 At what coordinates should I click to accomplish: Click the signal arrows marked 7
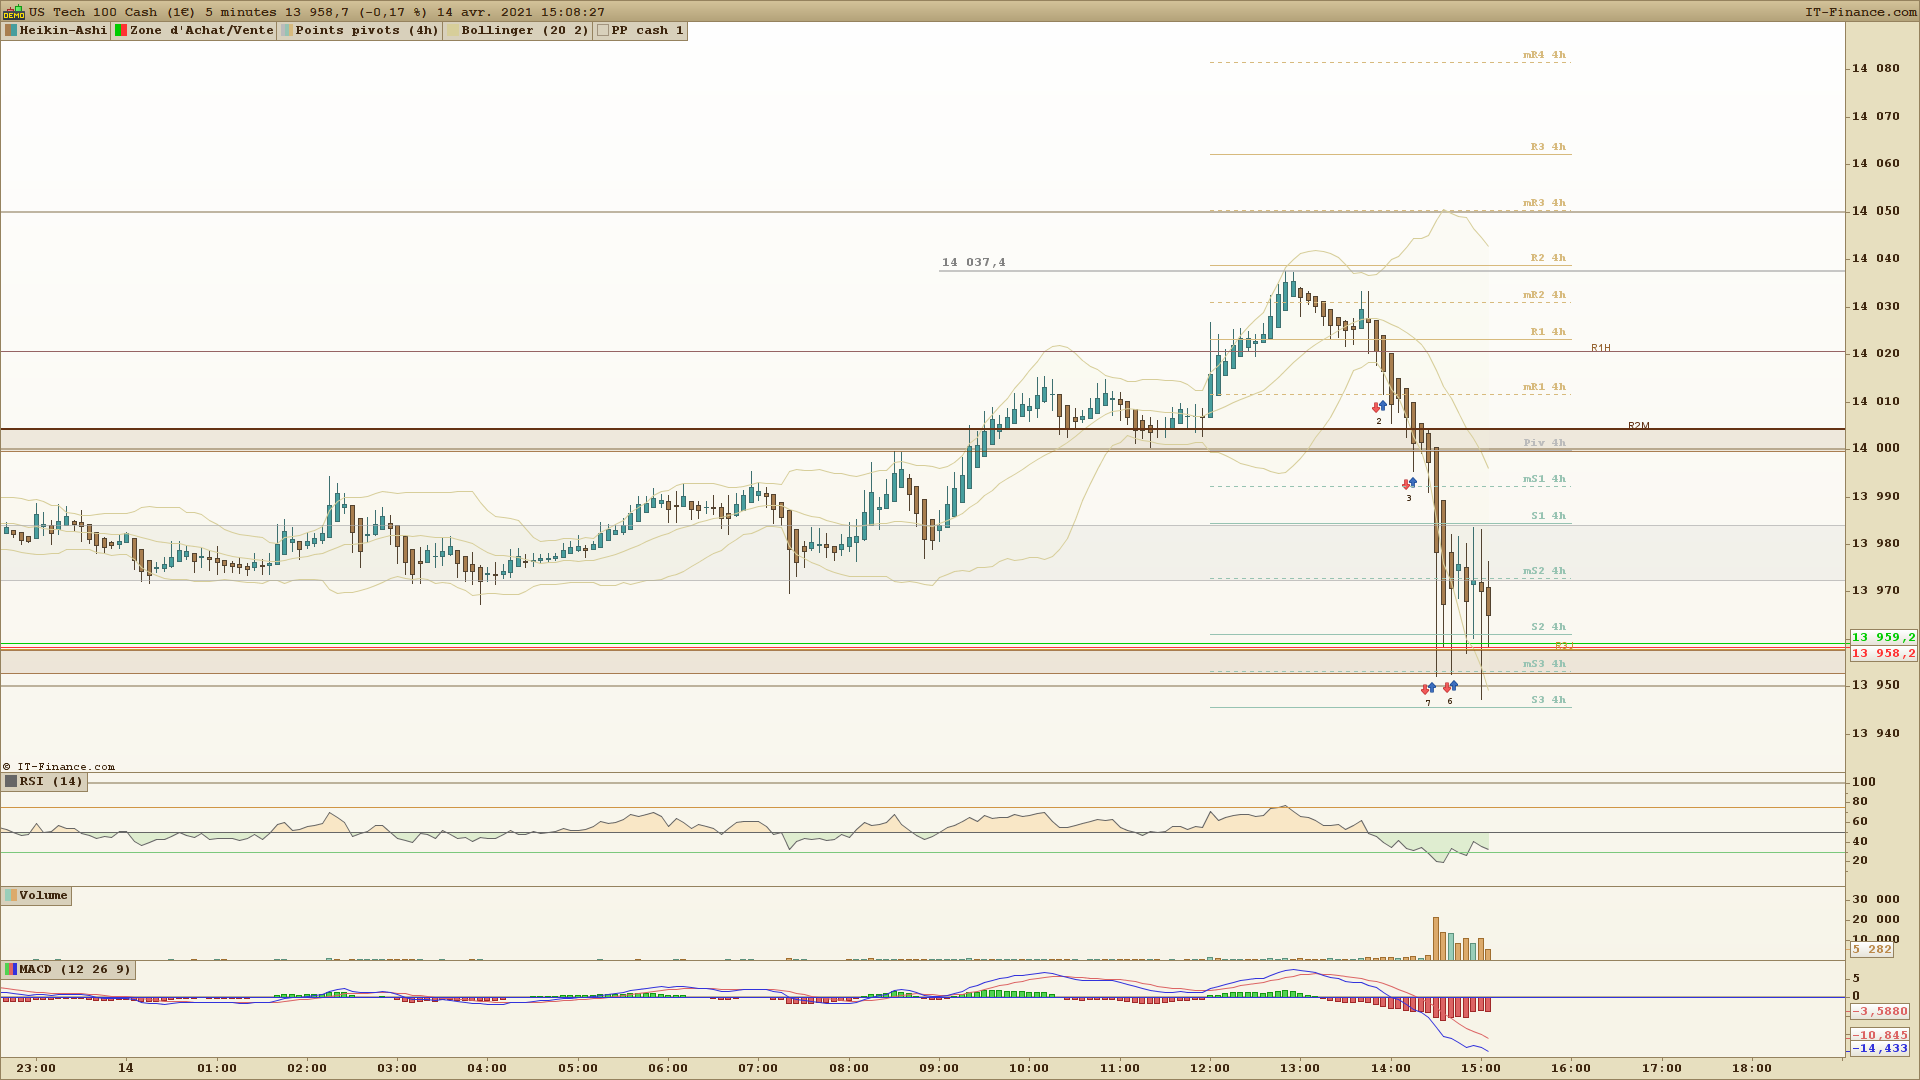(1428, 689)
